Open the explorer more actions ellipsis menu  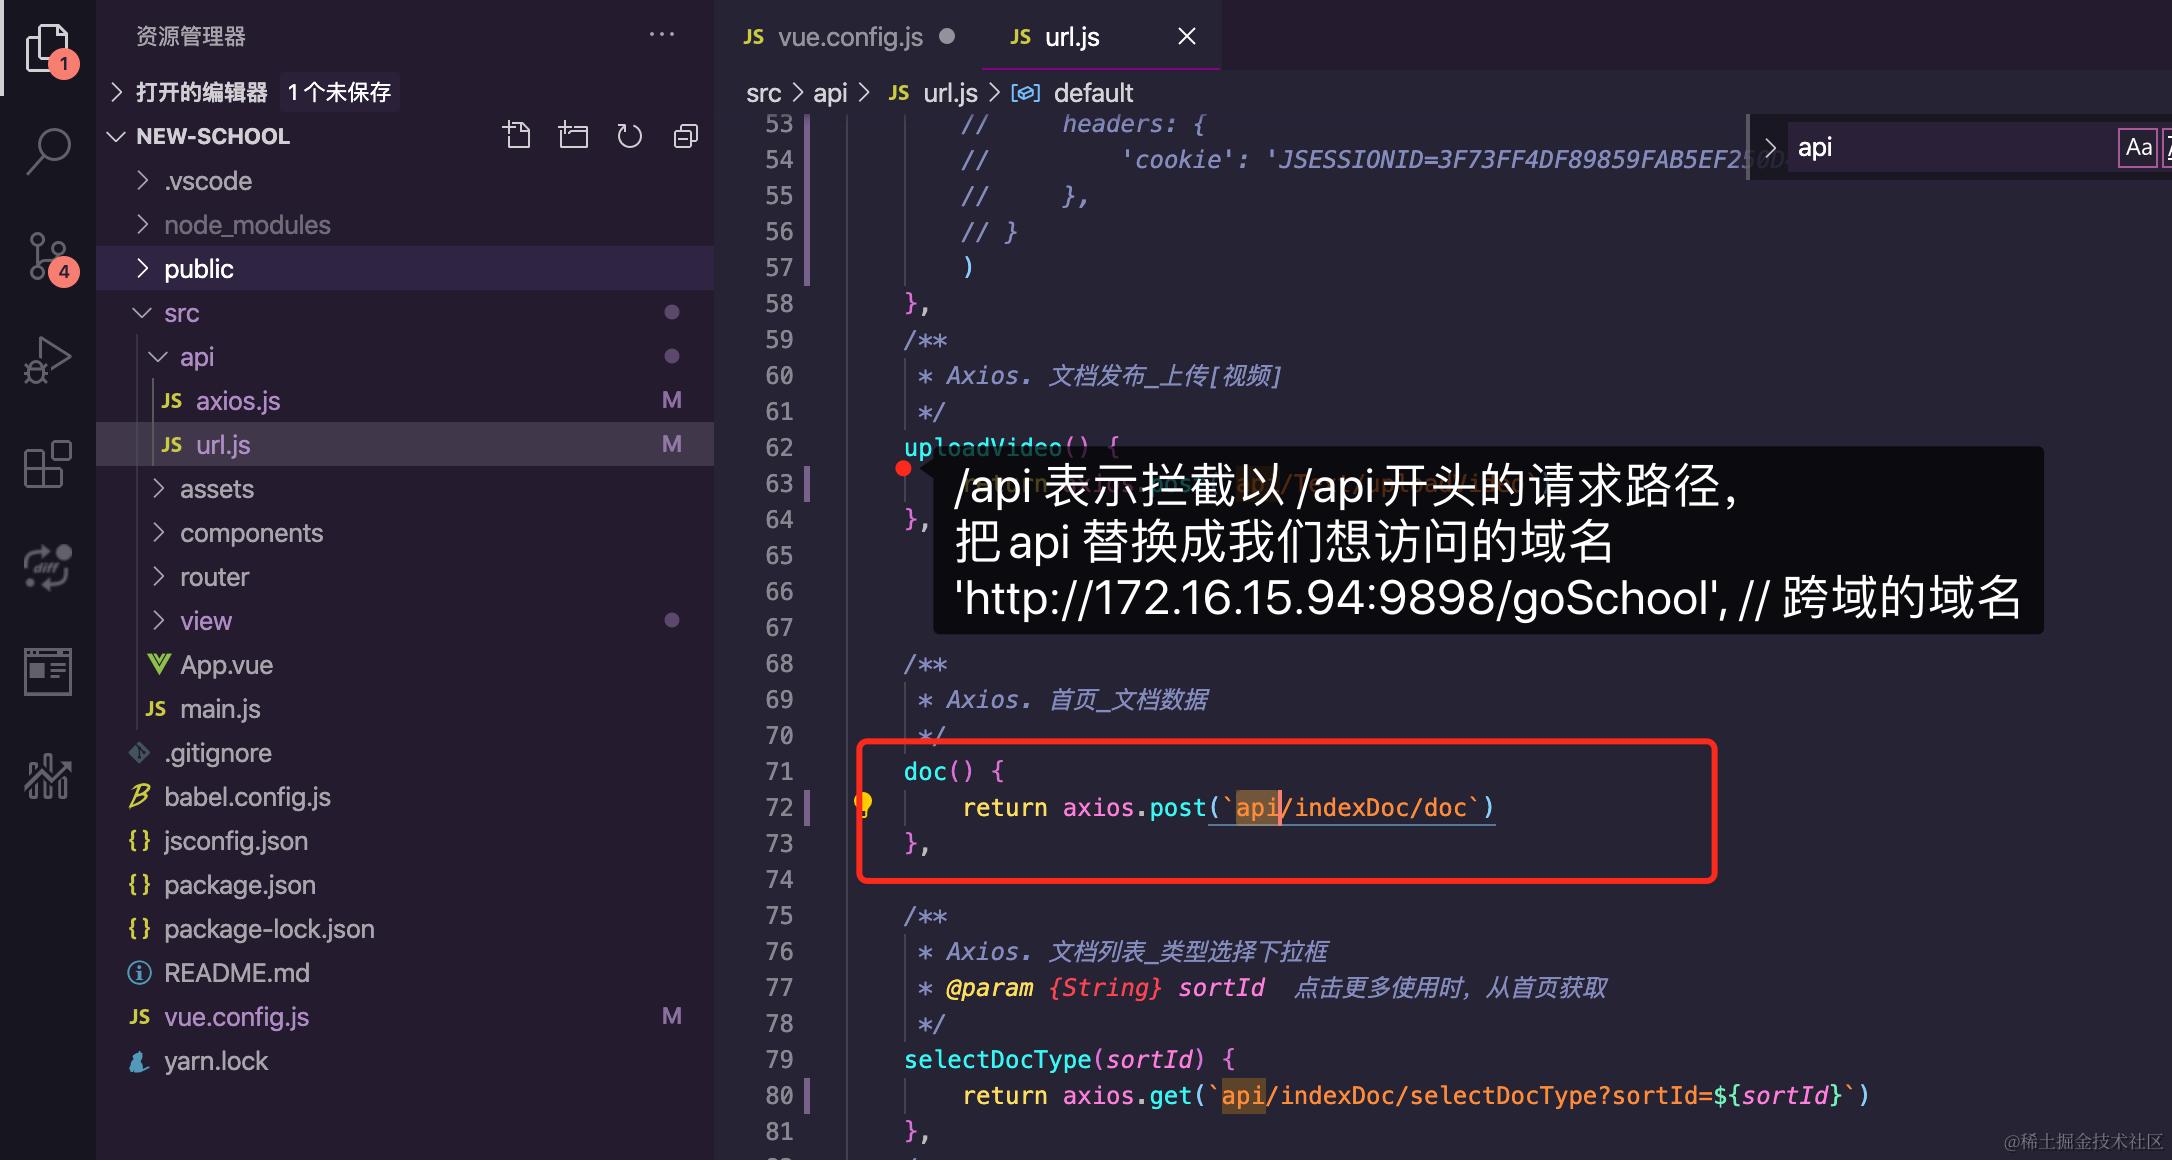tap(662, 35)
